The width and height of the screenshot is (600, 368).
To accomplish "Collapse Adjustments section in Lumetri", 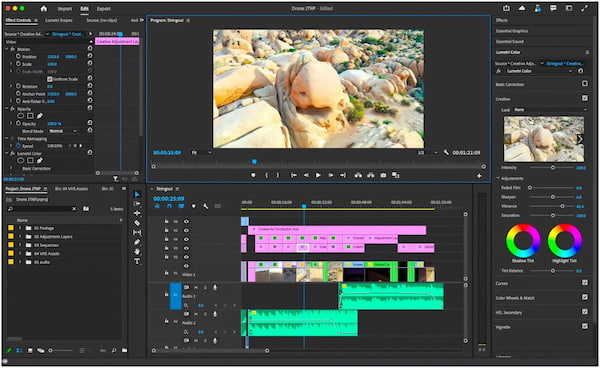I will pyautogui.click(x=498, y=178).
